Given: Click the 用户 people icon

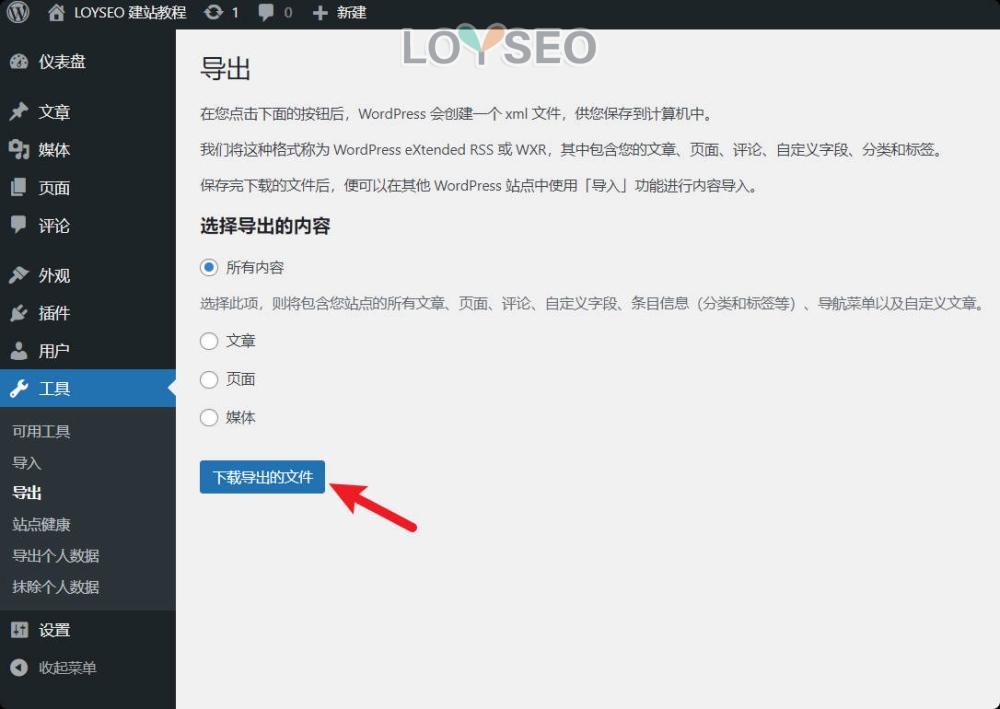Looking at the screenshot, I should (21, 350).
